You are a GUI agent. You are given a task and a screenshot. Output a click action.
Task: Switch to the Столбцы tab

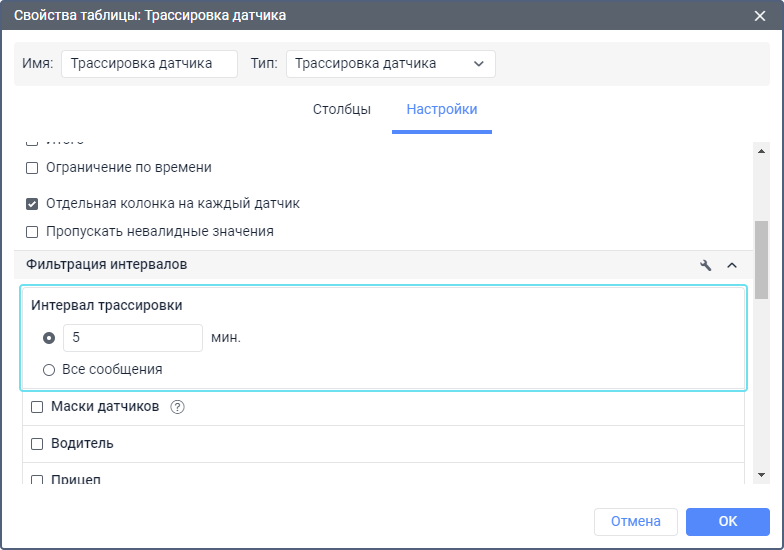click(341, 110)
